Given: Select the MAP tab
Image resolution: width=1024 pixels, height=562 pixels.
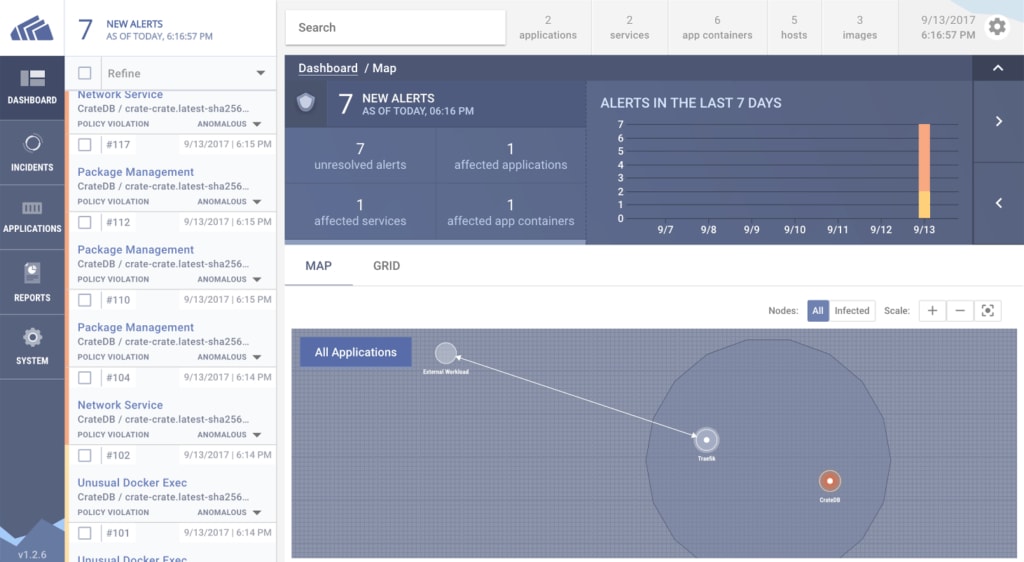Looking at the screenshot, I should pos(318,266).
